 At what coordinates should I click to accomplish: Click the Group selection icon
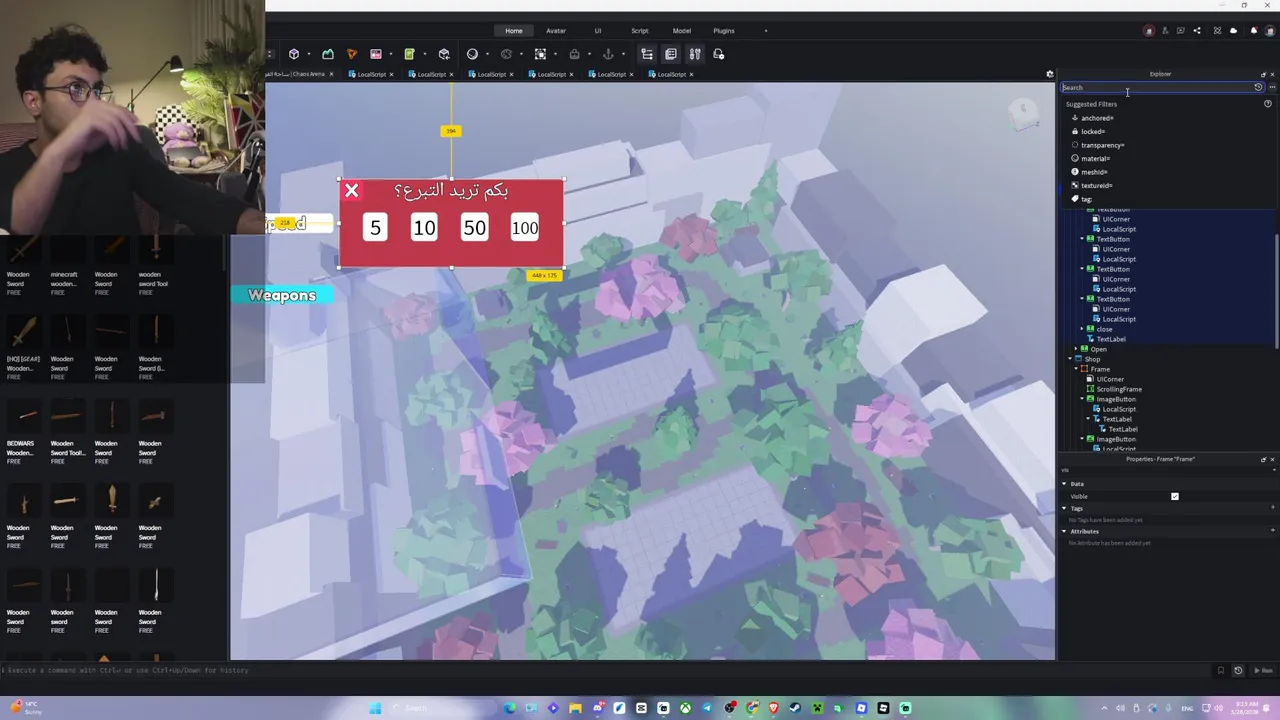point(540,54)
